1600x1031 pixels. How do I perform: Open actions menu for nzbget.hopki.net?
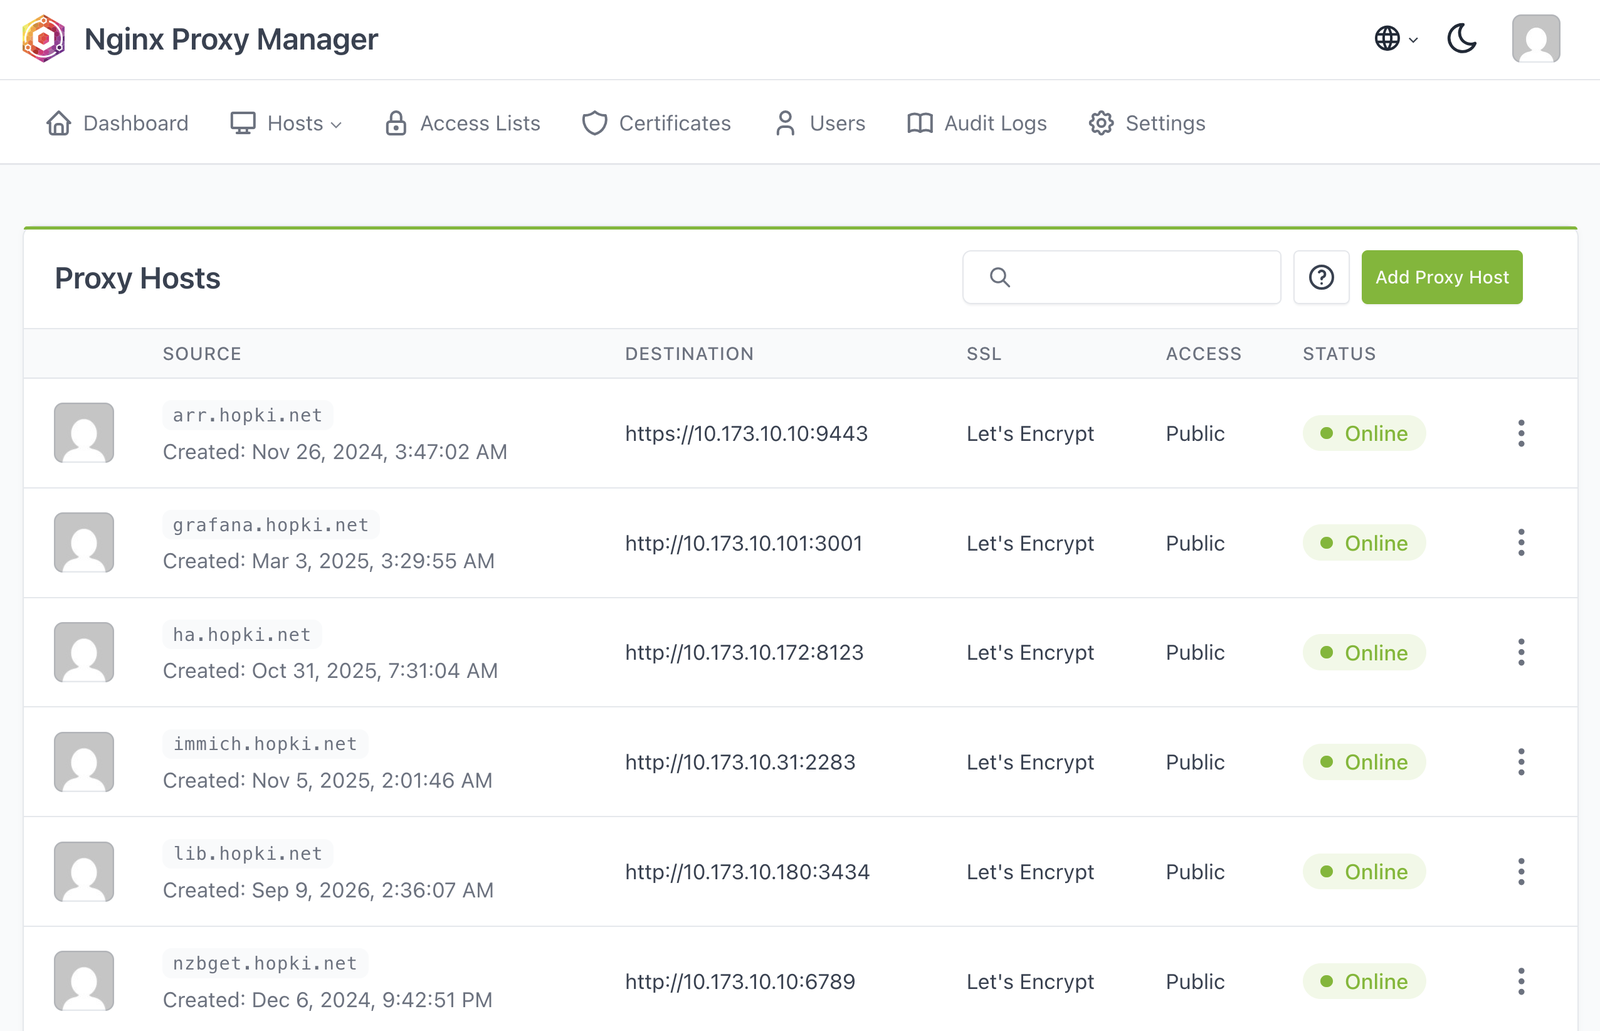coord(1521,981)
